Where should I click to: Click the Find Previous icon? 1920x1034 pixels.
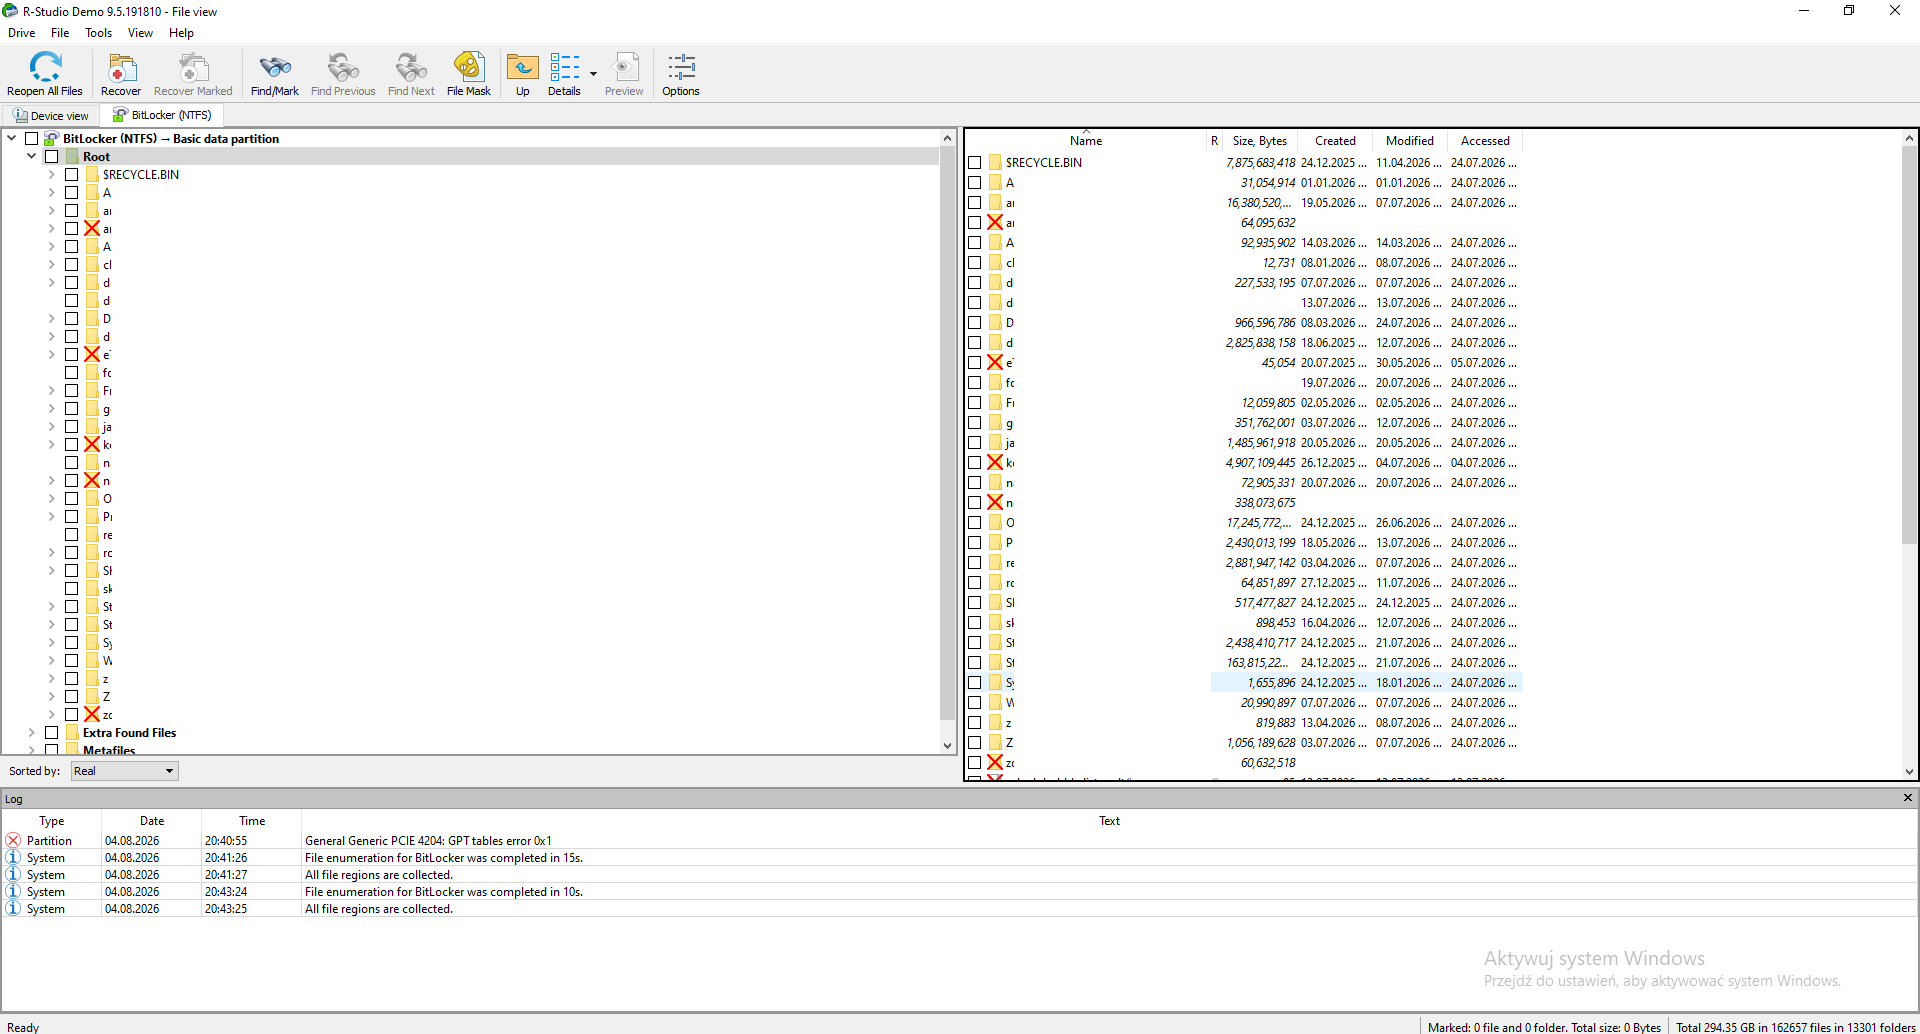343,67
